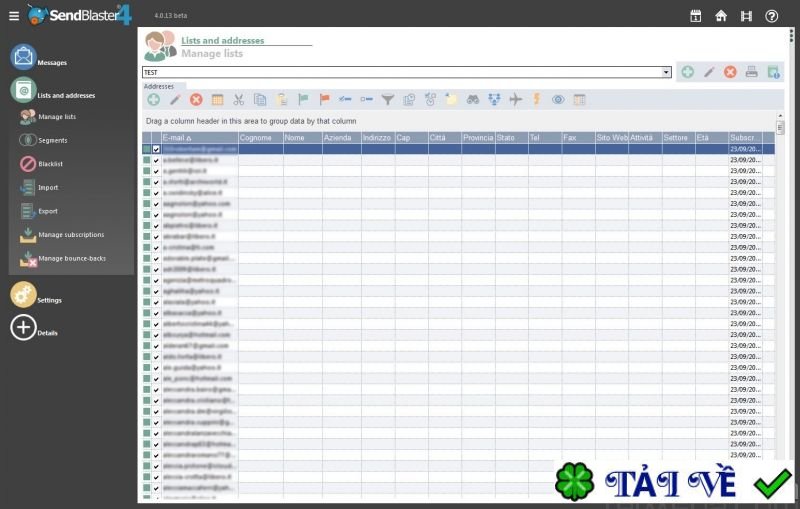Add a new address with green plus
The image size is (800, 509).
tap(154, 99)
